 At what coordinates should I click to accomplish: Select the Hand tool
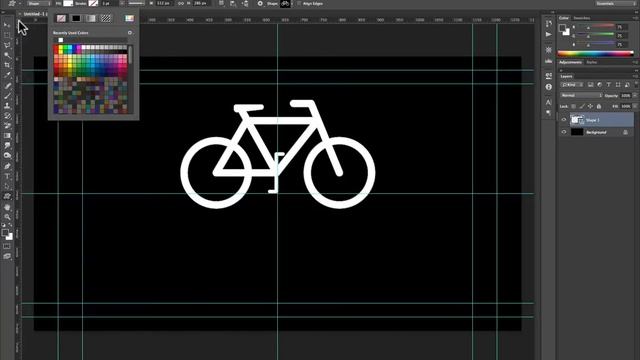(7, 207)
